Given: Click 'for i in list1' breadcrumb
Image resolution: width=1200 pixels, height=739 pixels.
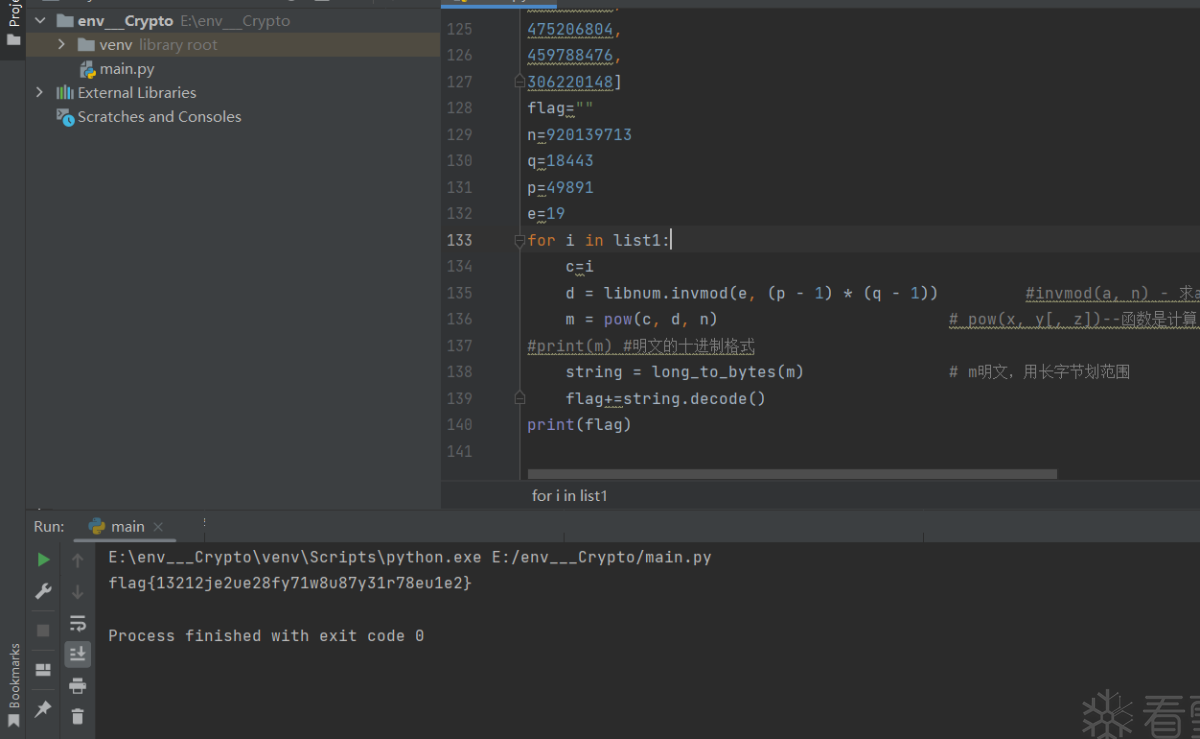Looking at the screenshot, I should (x=569, y=496).
